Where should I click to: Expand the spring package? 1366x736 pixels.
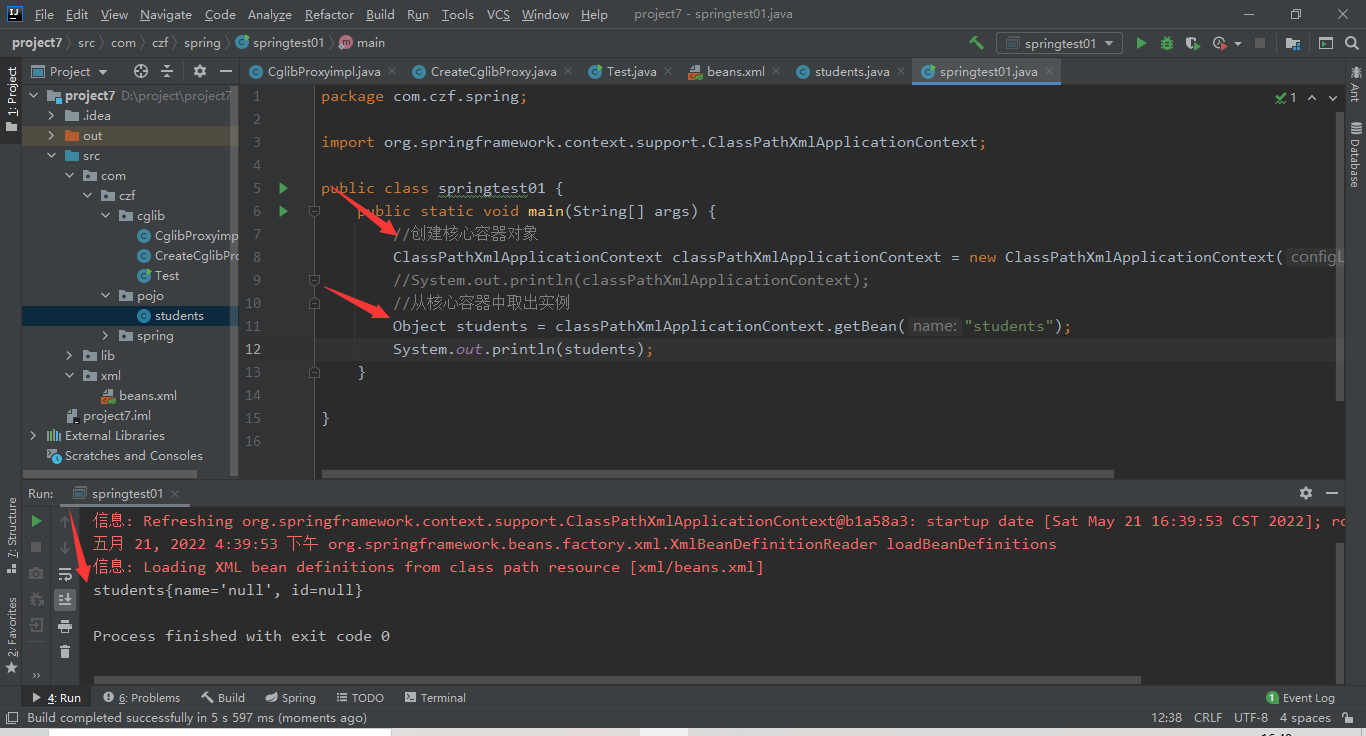105,336
